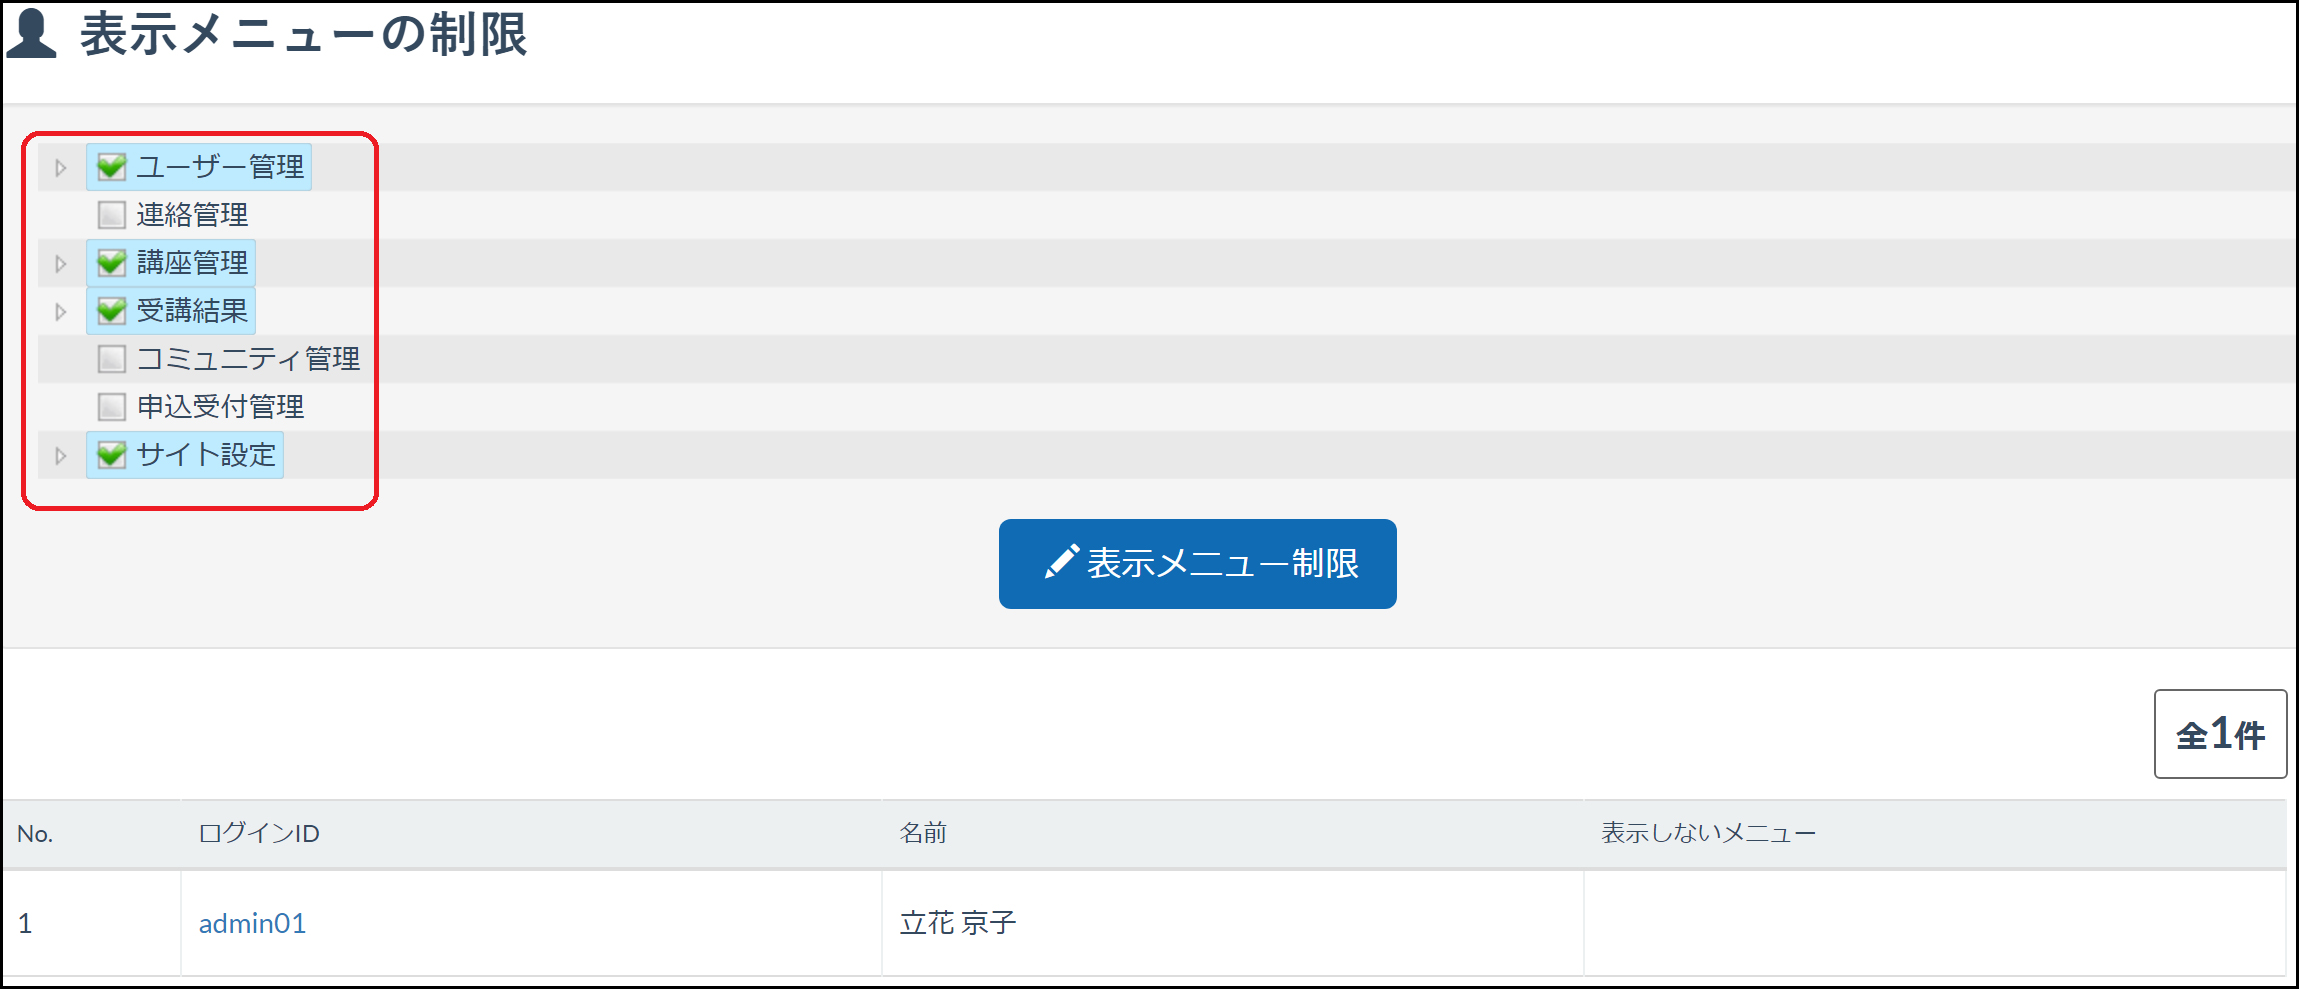Click the pencil icon on the blue button
This screenshot has height=989, width=2299.
pyautogui.click(x=1061, y=562)
